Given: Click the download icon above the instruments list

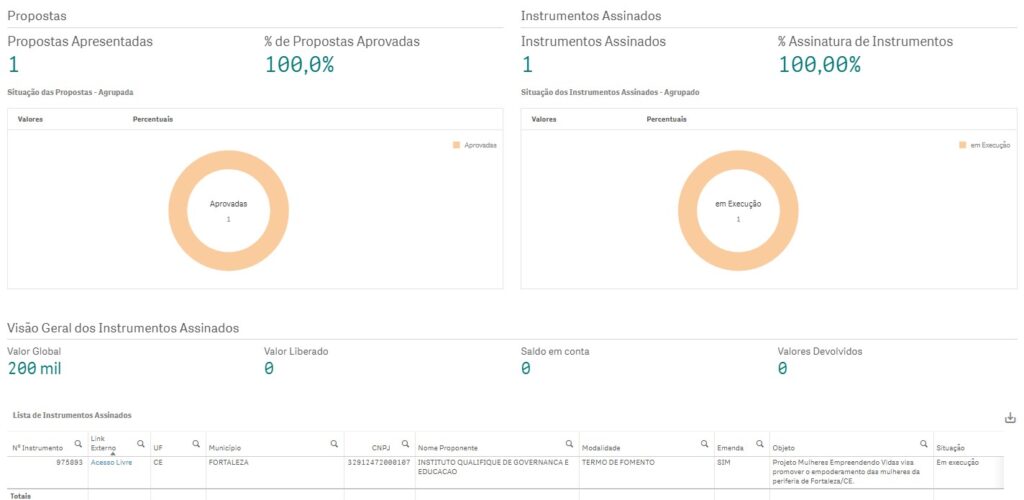Looking at the screenshot, I should [1010, 418].
